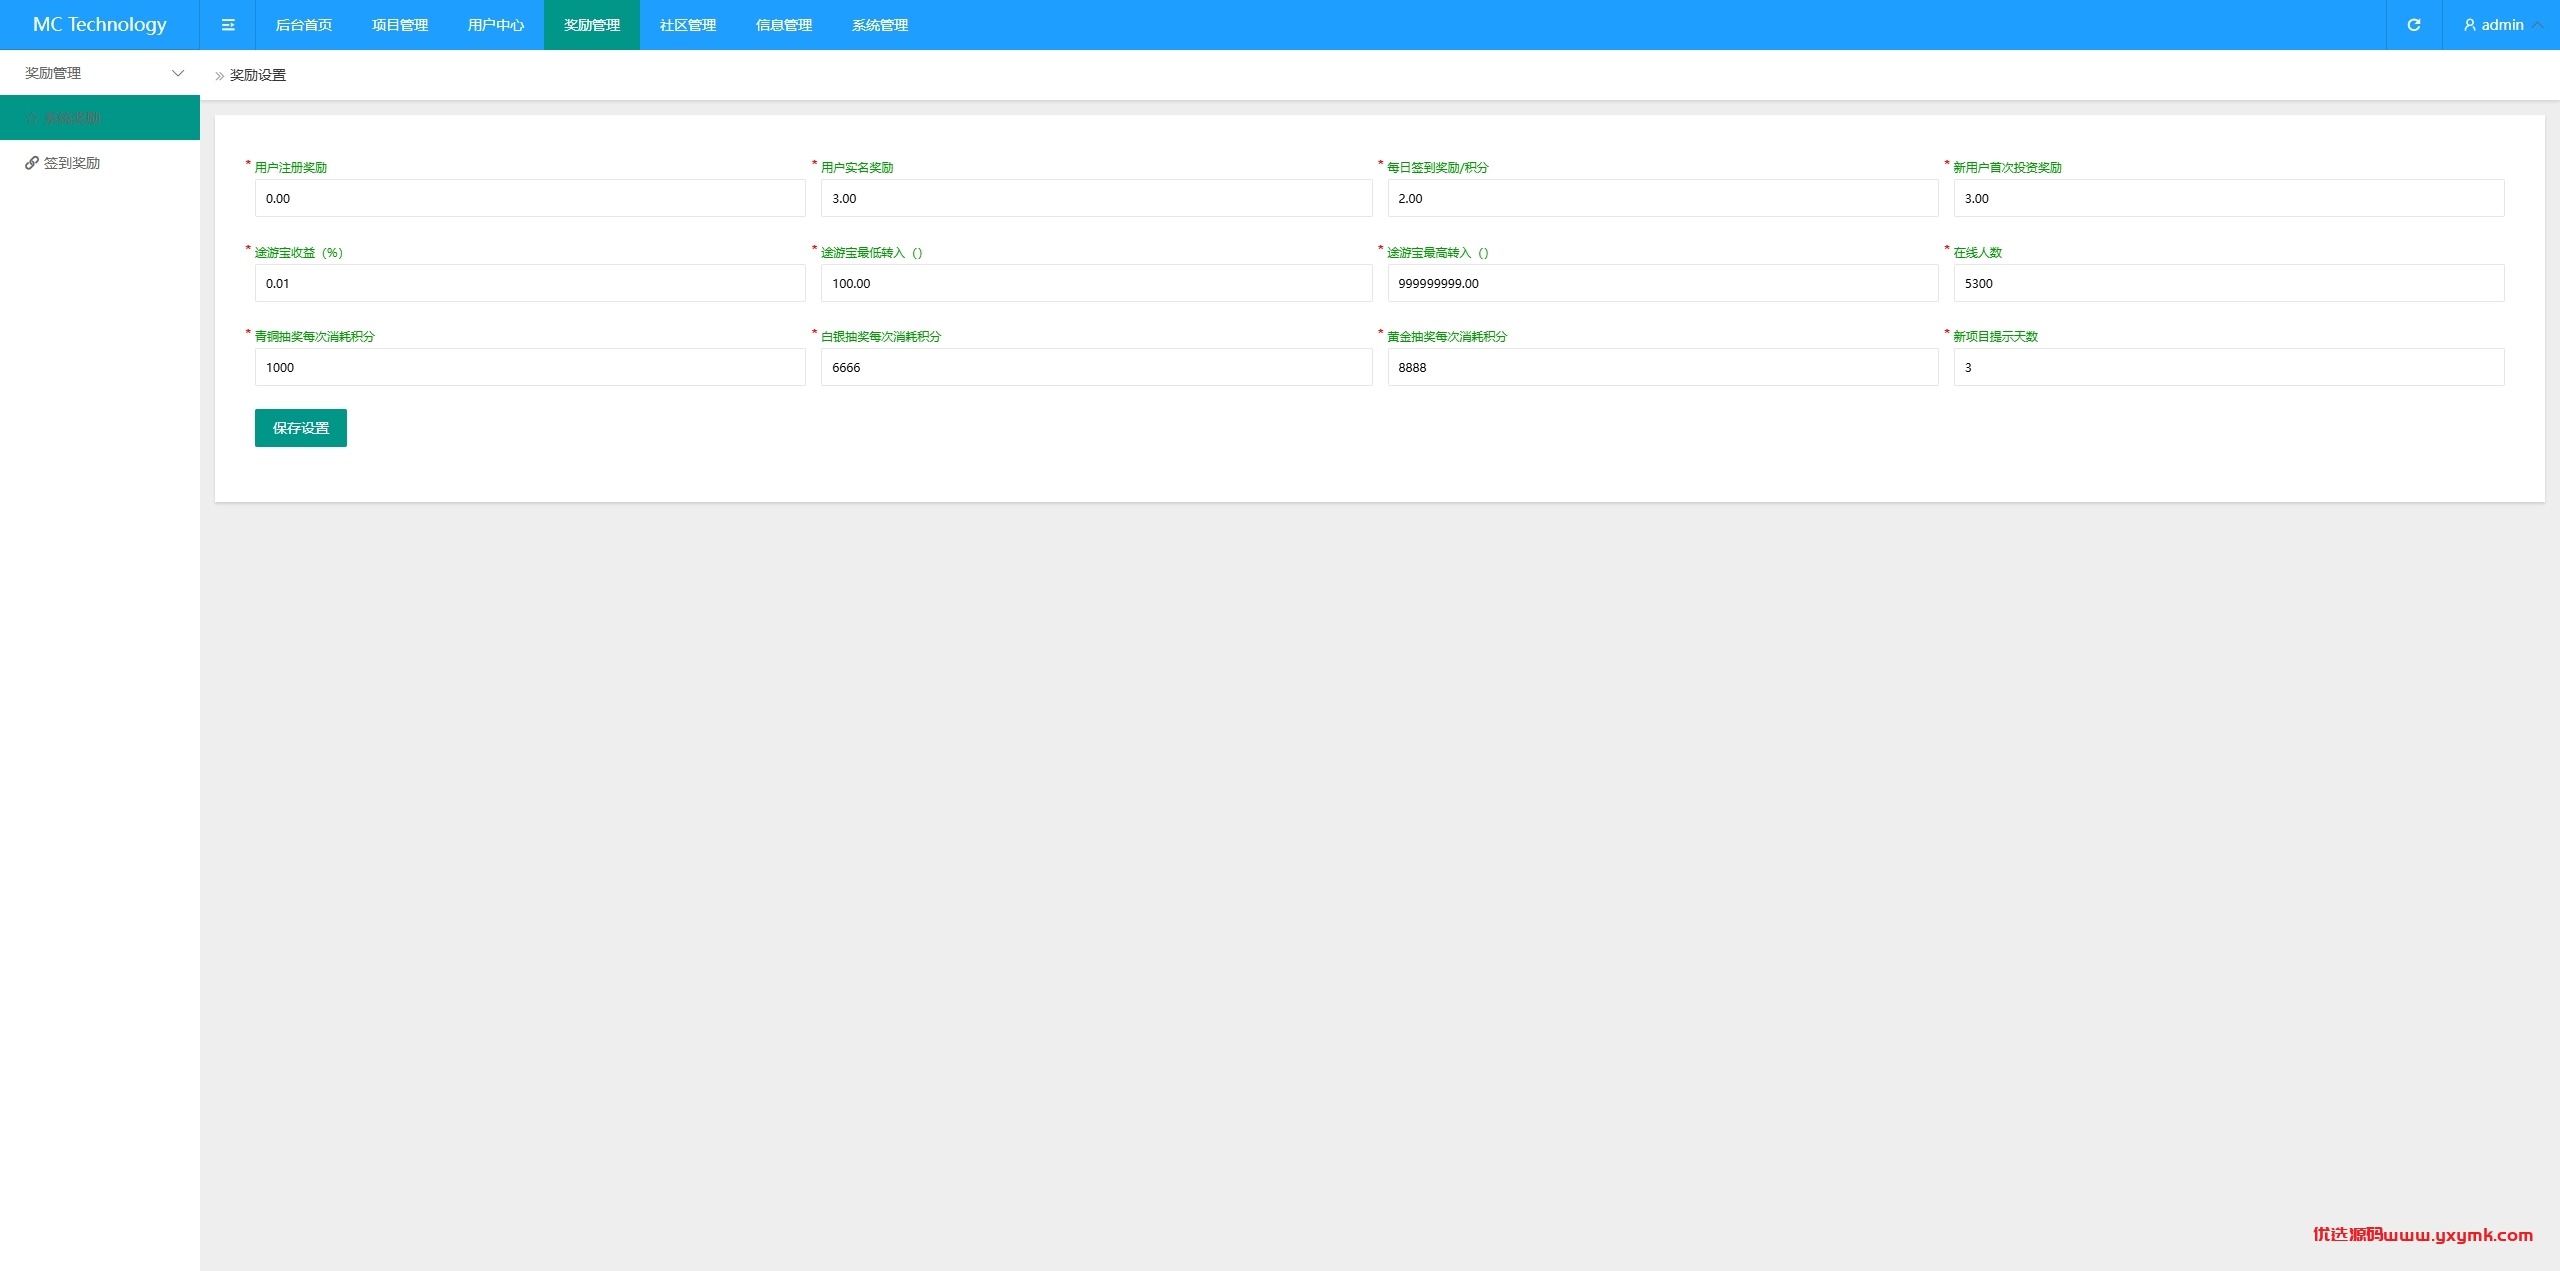Switch to 用户中心 menu
The height and width of the screenshot is (1271, 2560).
click(496, 25)
